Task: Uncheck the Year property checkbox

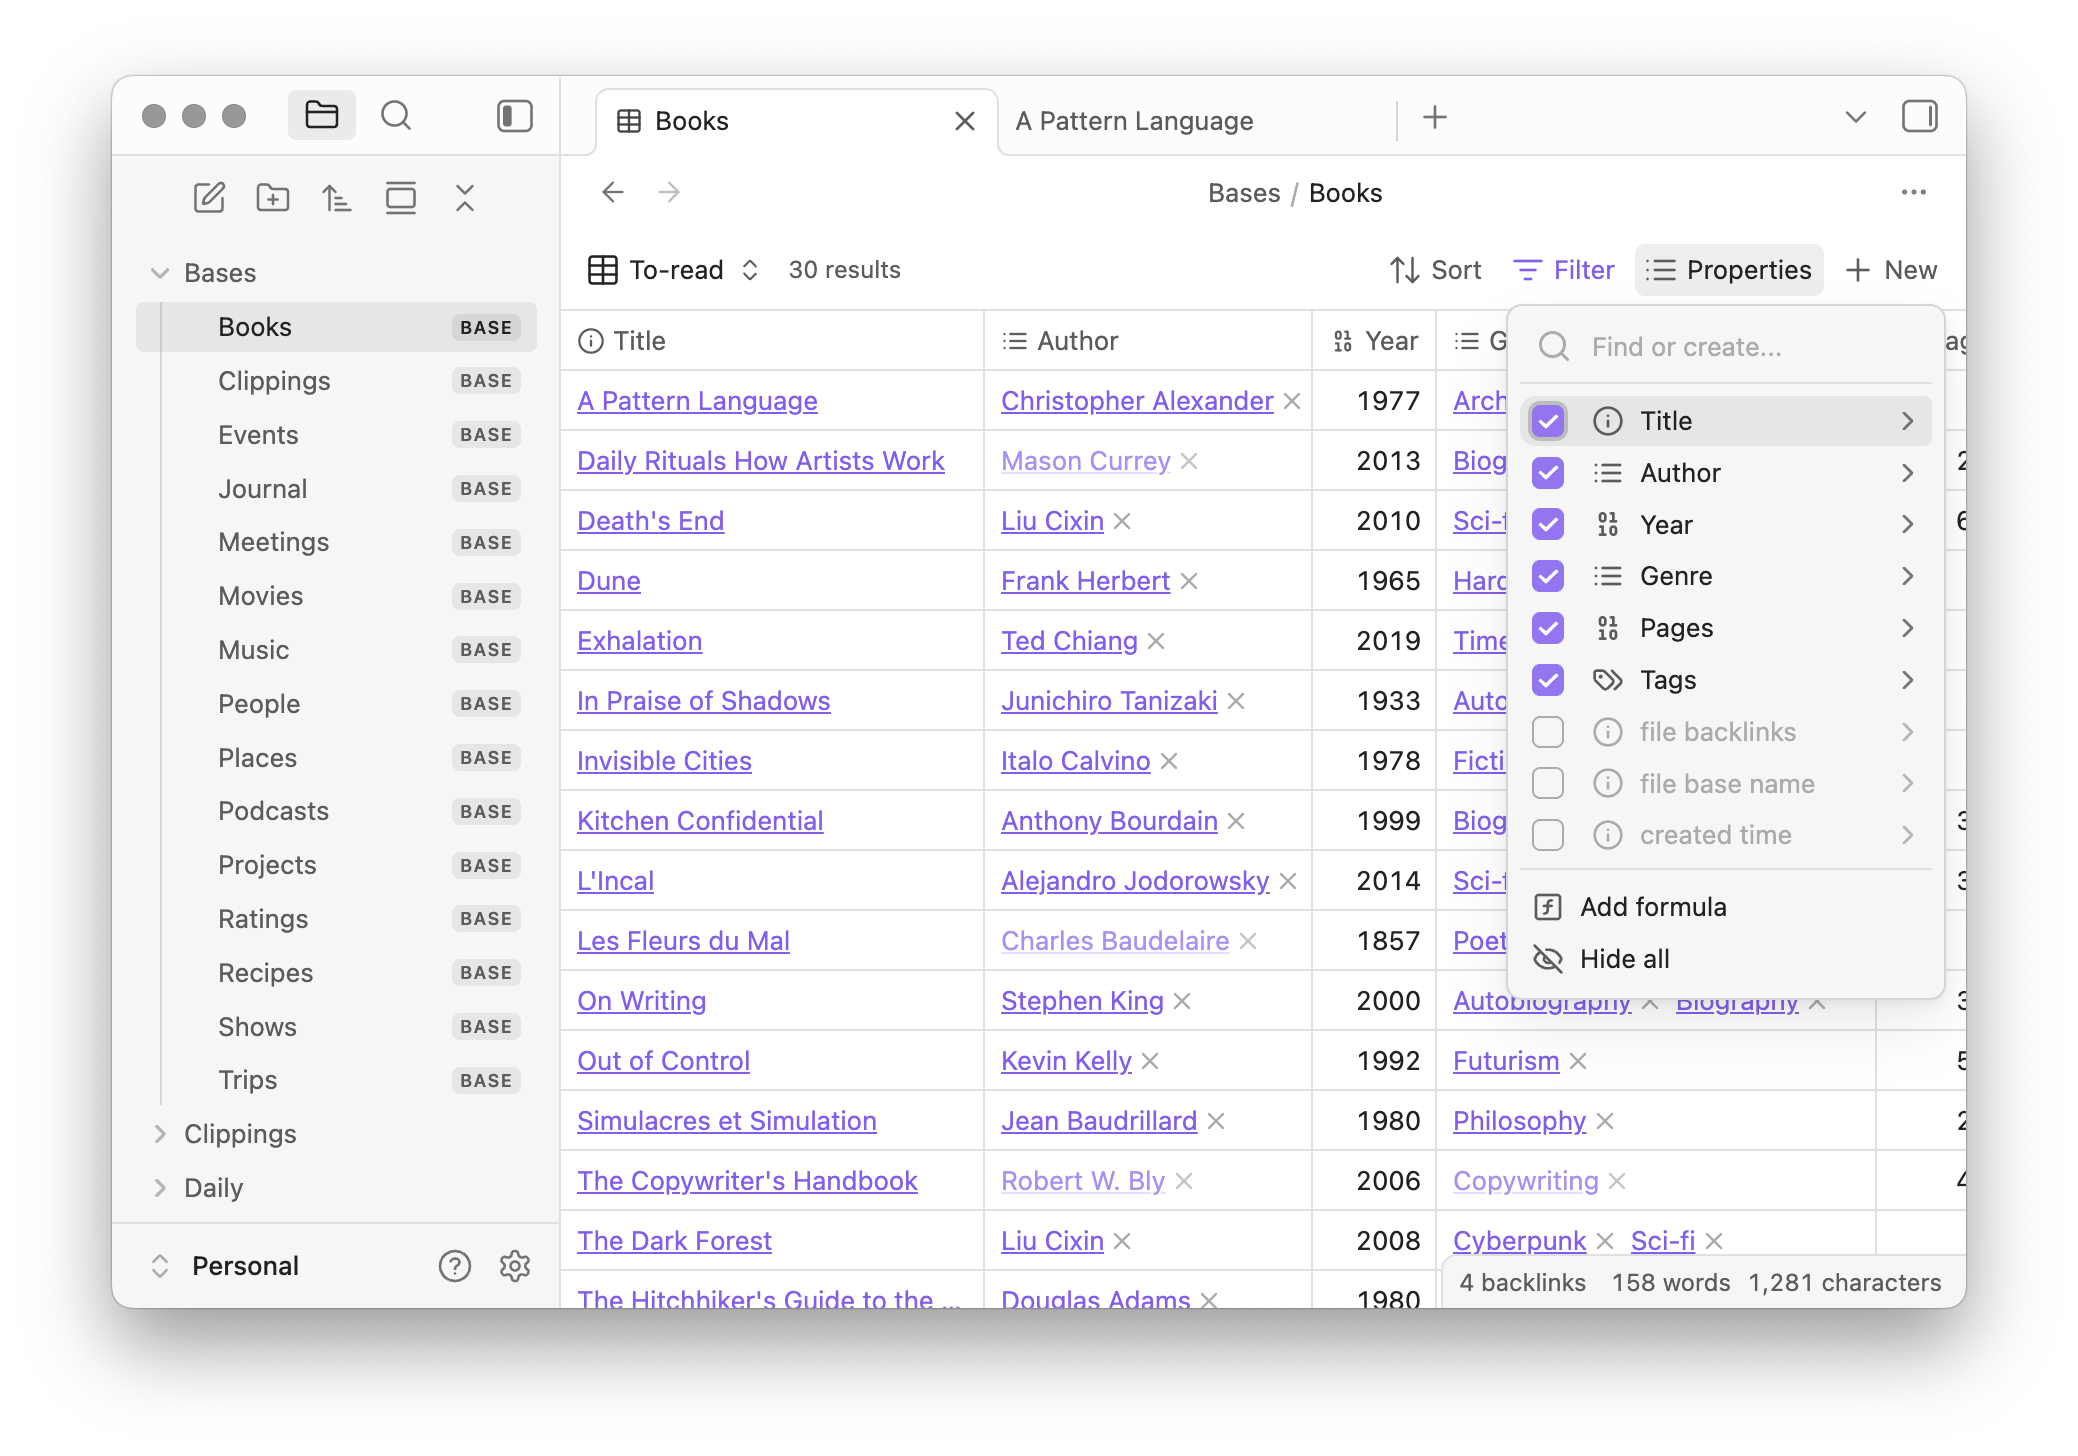Action: click(x=1548, y=524)
